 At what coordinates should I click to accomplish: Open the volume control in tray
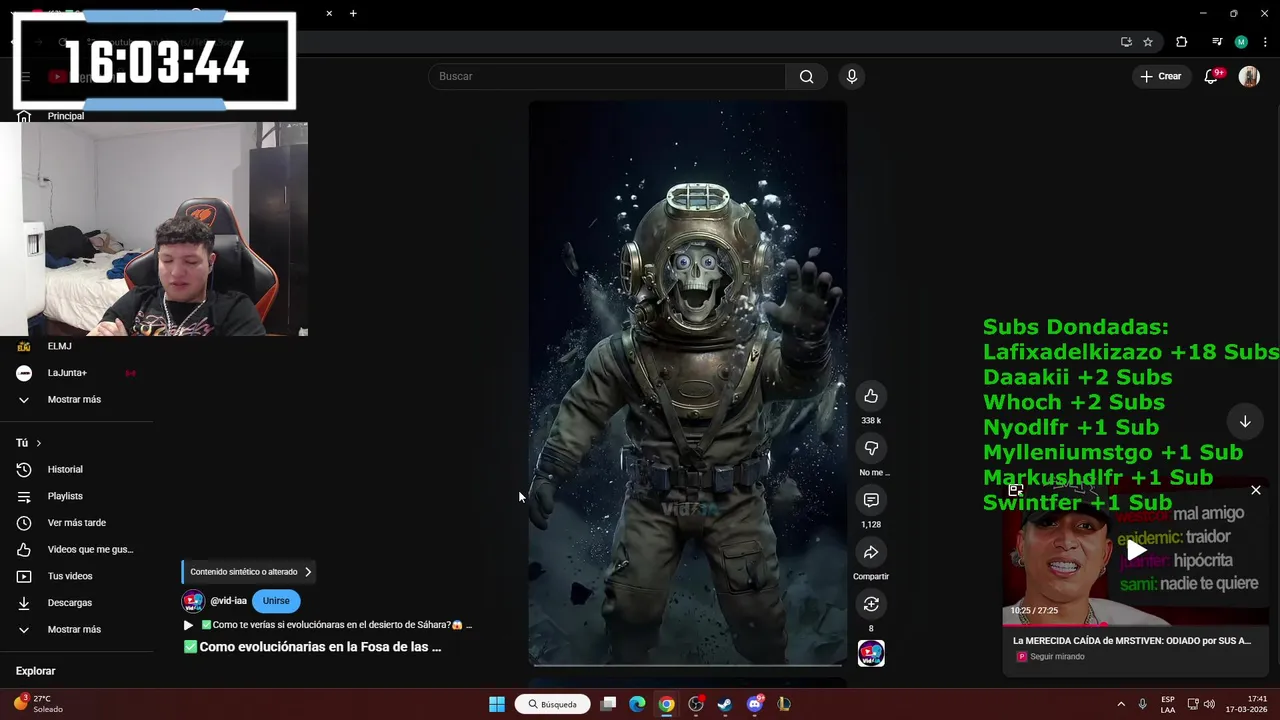pyautogui.click(x=1209, y=704)
